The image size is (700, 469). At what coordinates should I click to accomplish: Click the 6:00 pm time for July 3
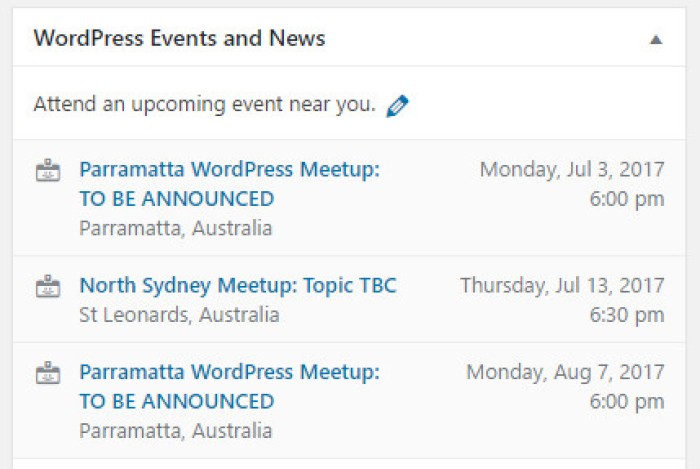[627, 199]
